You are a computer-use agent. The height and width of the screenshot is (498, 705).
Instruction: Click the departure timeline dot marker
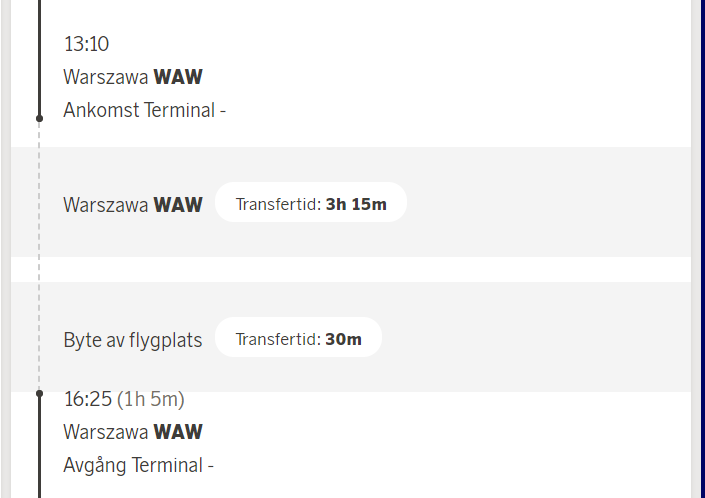coord(39,393)
